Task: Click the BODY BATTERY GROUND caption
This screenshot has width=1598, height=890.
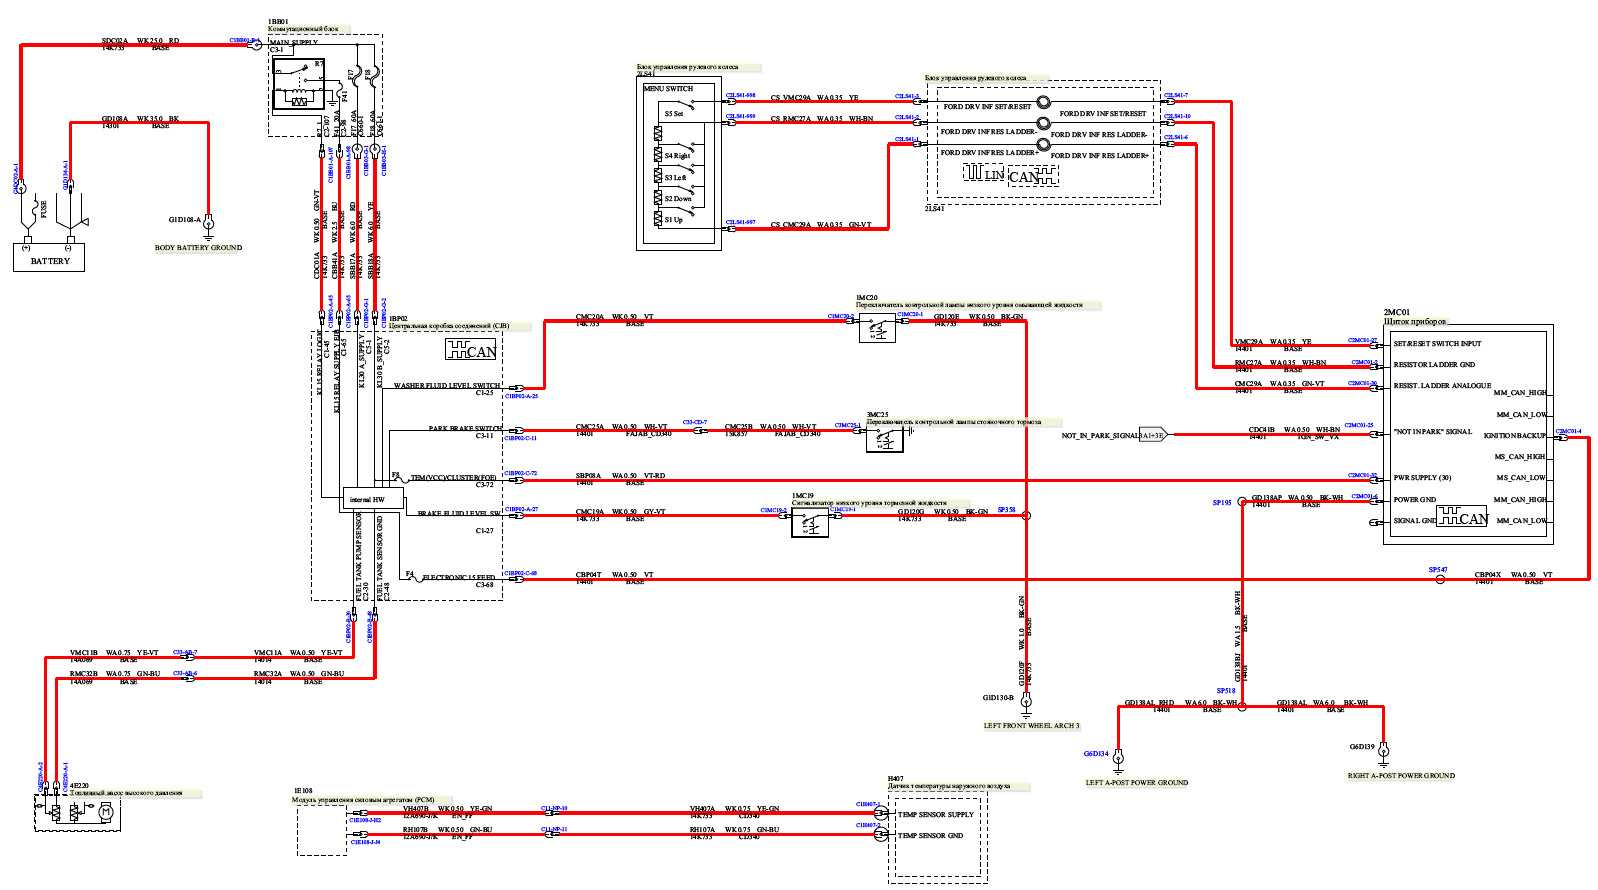Action: pyautogui.click(x=198, y=247)
